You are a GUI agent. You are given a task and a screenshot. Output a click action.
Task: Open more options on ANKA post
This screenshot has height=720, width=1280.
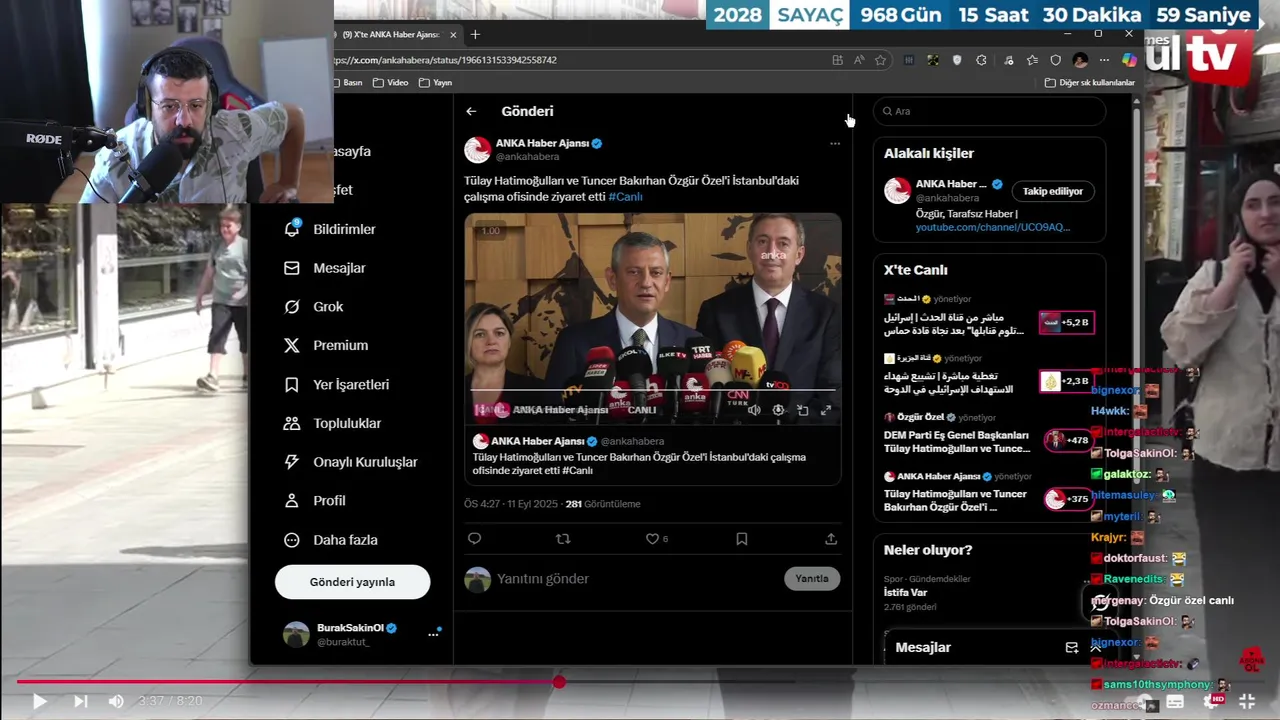coord(835,143)
